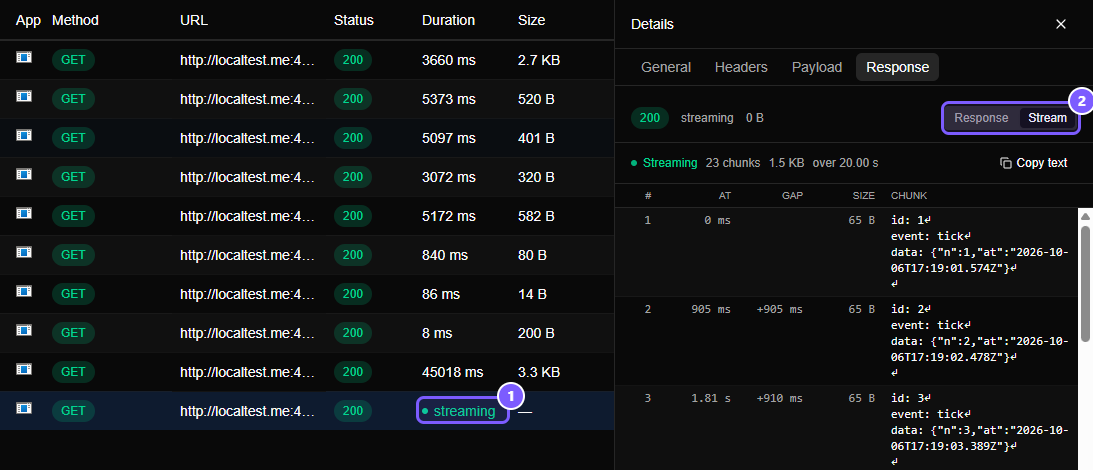Click the 401 B size cell
Viewport: 1093px width, 470px height.
(536, 138)
